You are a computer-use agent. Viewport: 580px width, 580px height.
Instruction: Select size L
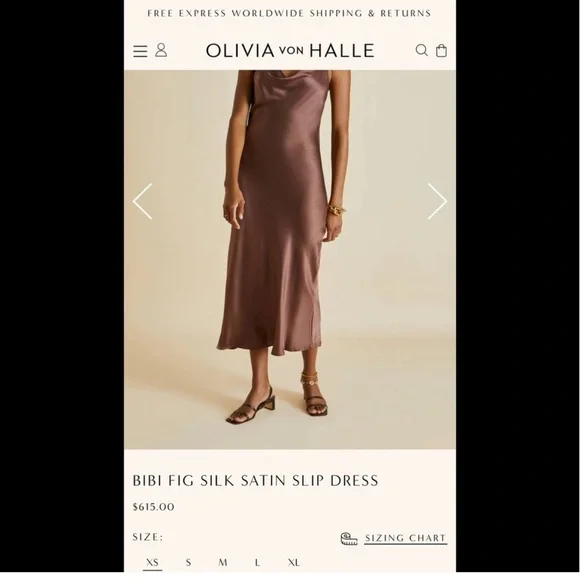point(257,563)
